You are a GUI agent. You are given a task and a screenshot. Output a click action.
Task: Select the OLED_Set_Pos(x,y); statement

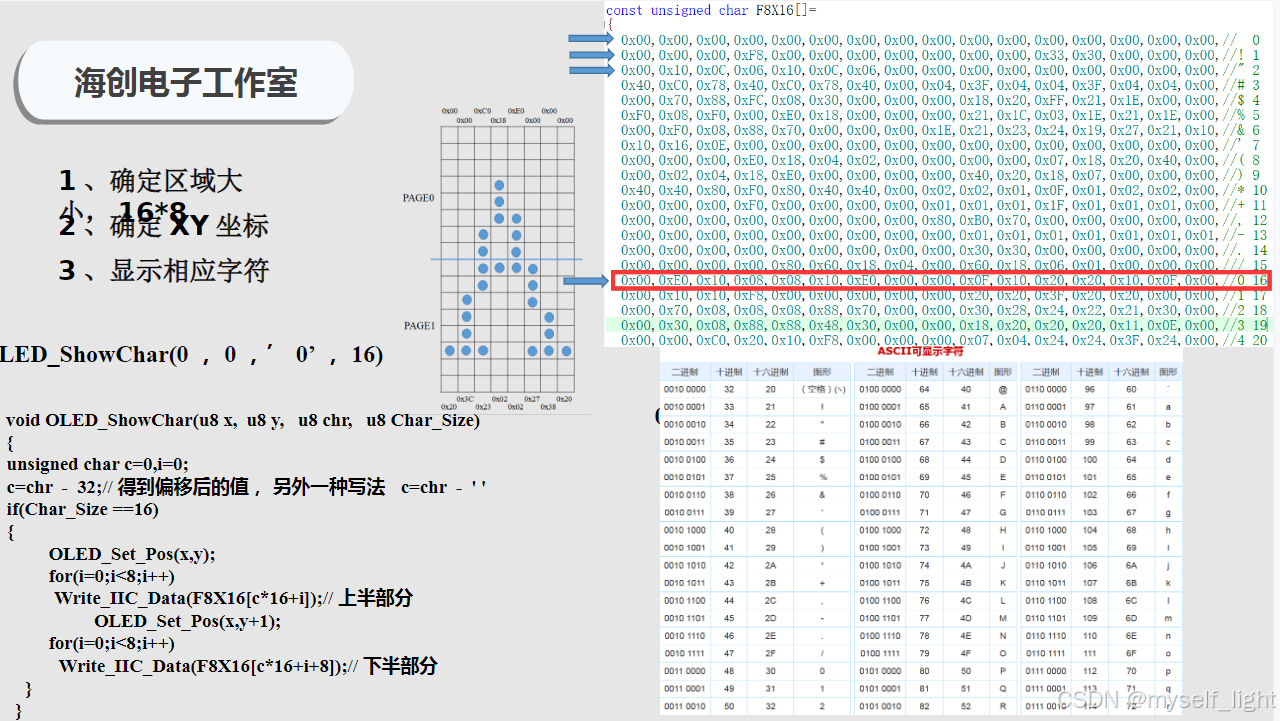[132, 554]
